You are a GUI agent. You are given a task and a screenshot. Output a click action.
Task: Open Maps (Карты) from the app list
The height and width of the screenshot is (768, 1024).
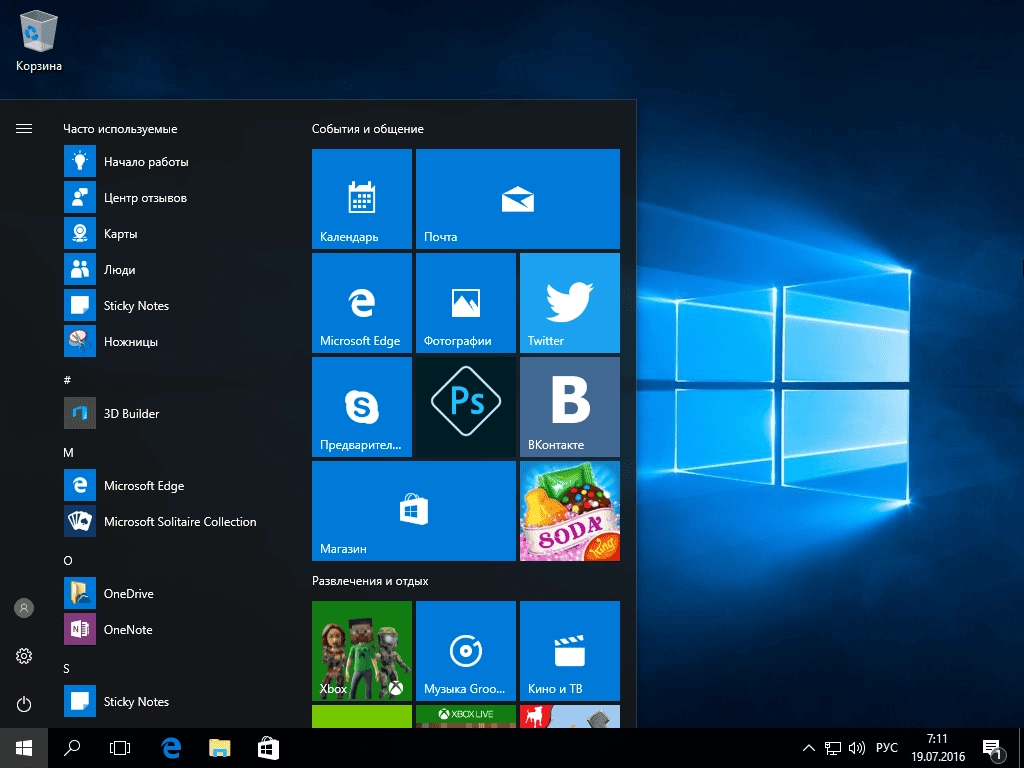coord(176,233)
